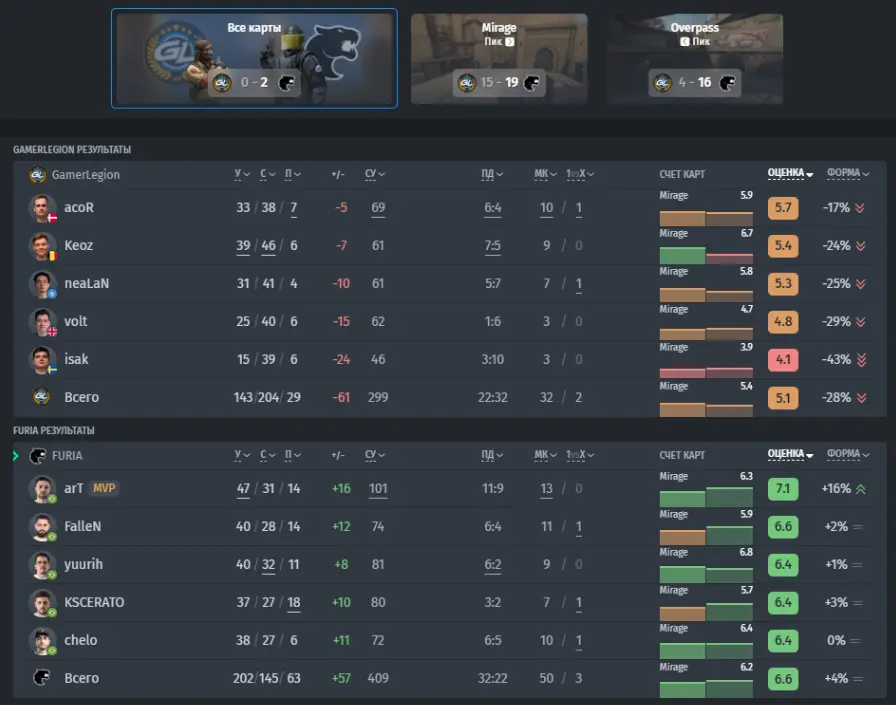The width and height of the screenshot is (896, 705).
Task: Sort FURIA table by 1vsX column
Action: point(580,455)
